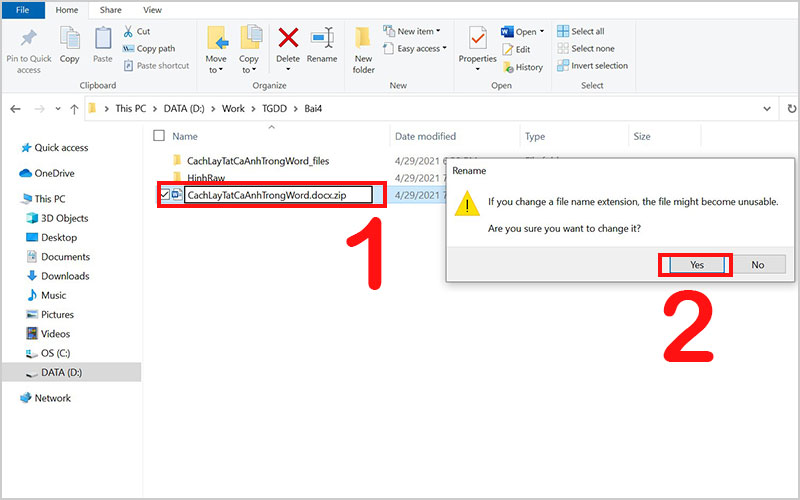Click This PC in address path

point(131,109)
